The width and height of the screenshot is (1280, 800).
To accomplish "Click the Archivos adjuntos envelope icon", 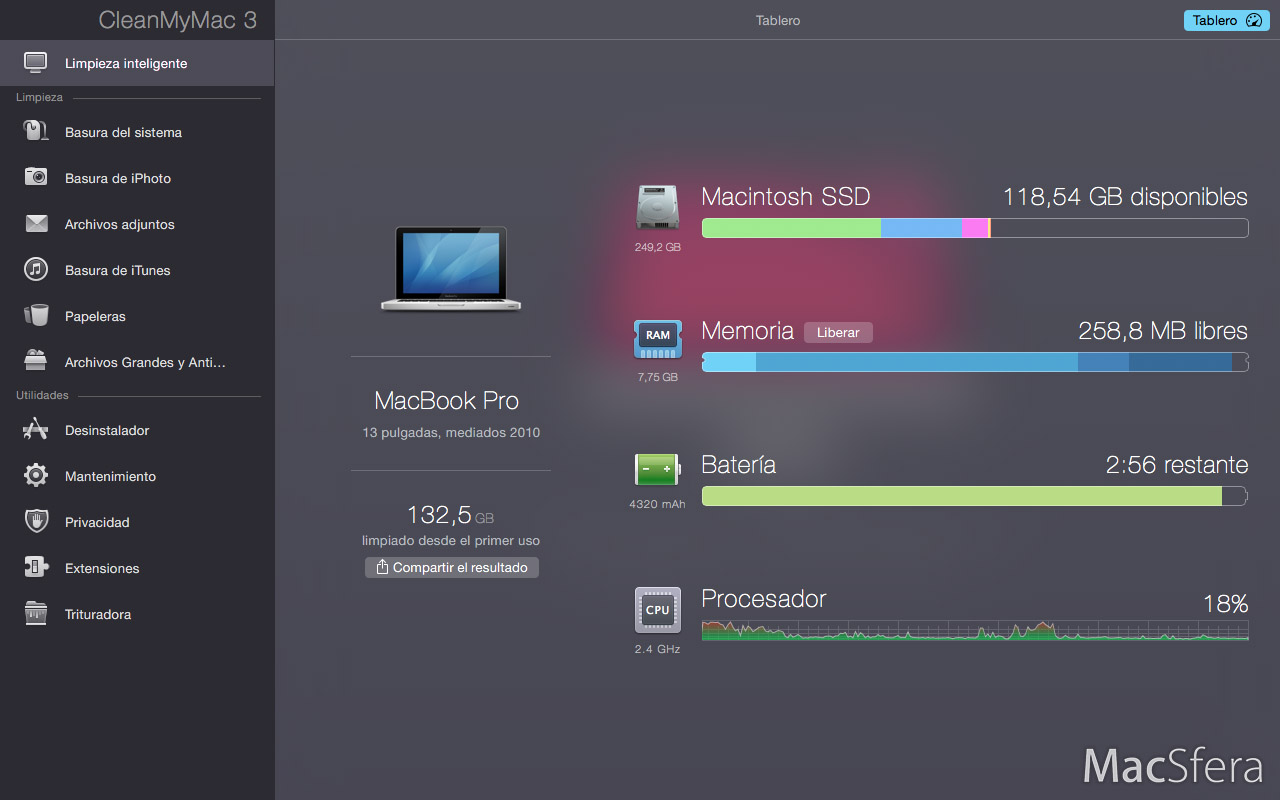I will [x=36, y=224].
